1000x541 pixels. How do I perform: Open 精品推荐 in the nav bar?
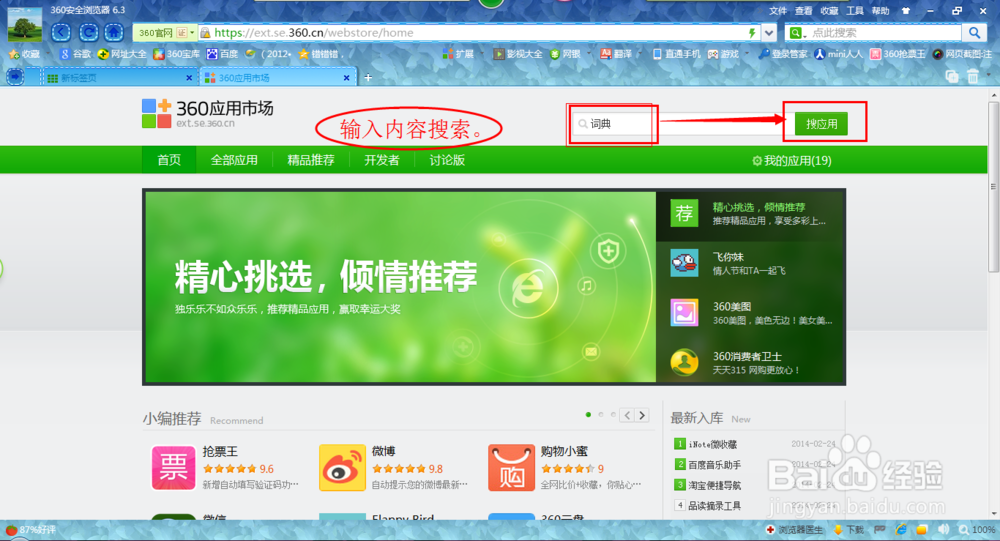coord(311,160)
